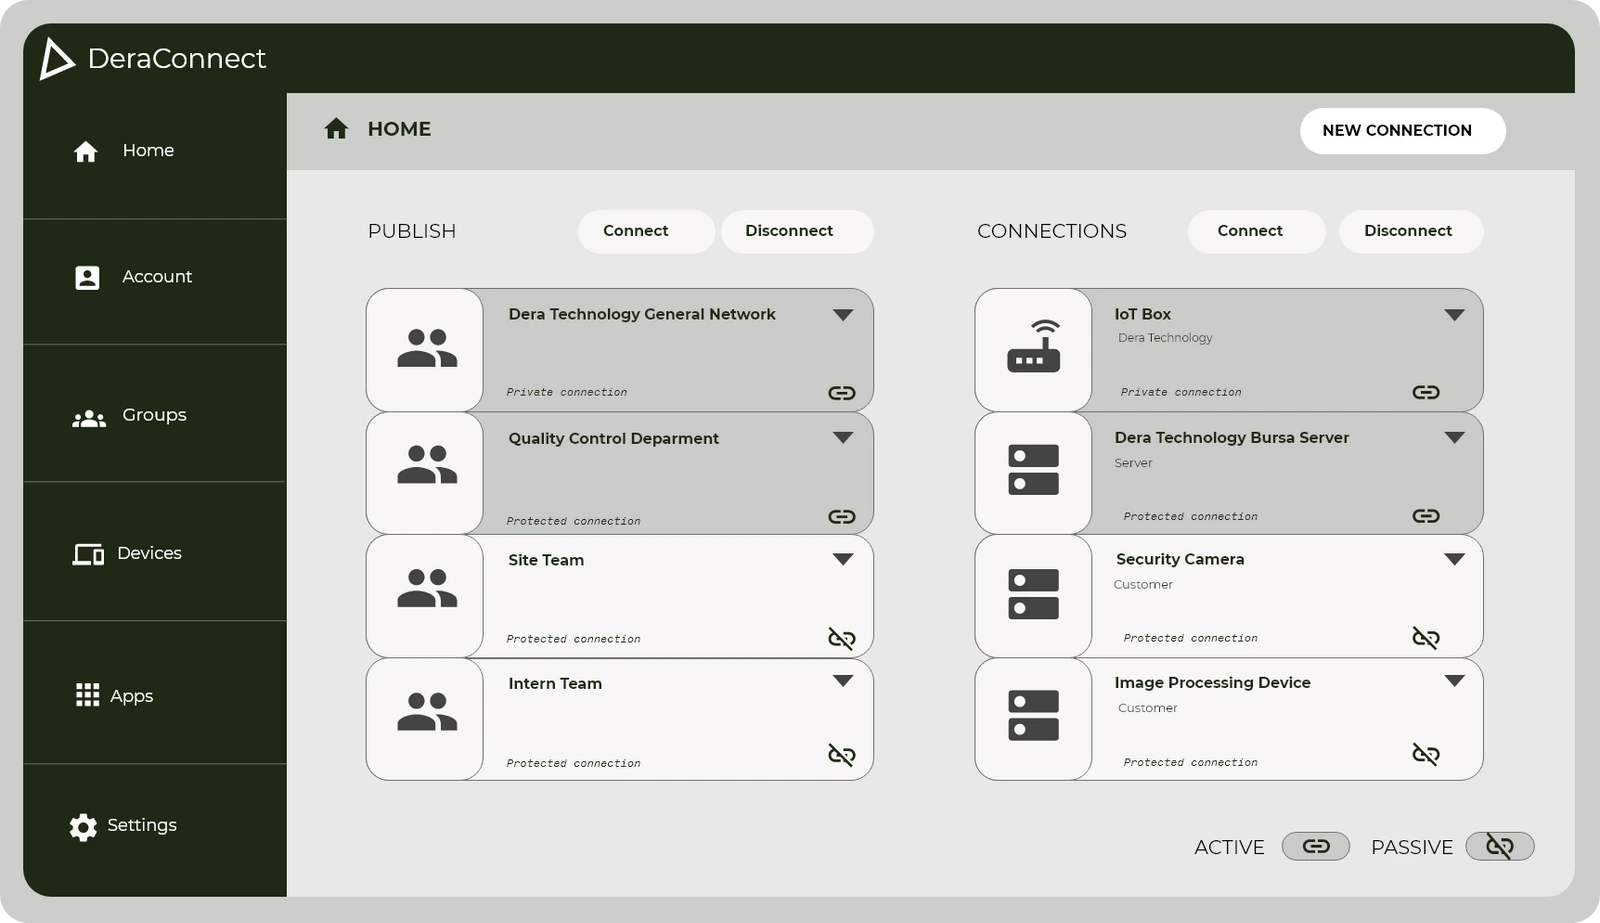Toggle link status of Intern Team
1600x923 pixels.
[x=842, y=755]
